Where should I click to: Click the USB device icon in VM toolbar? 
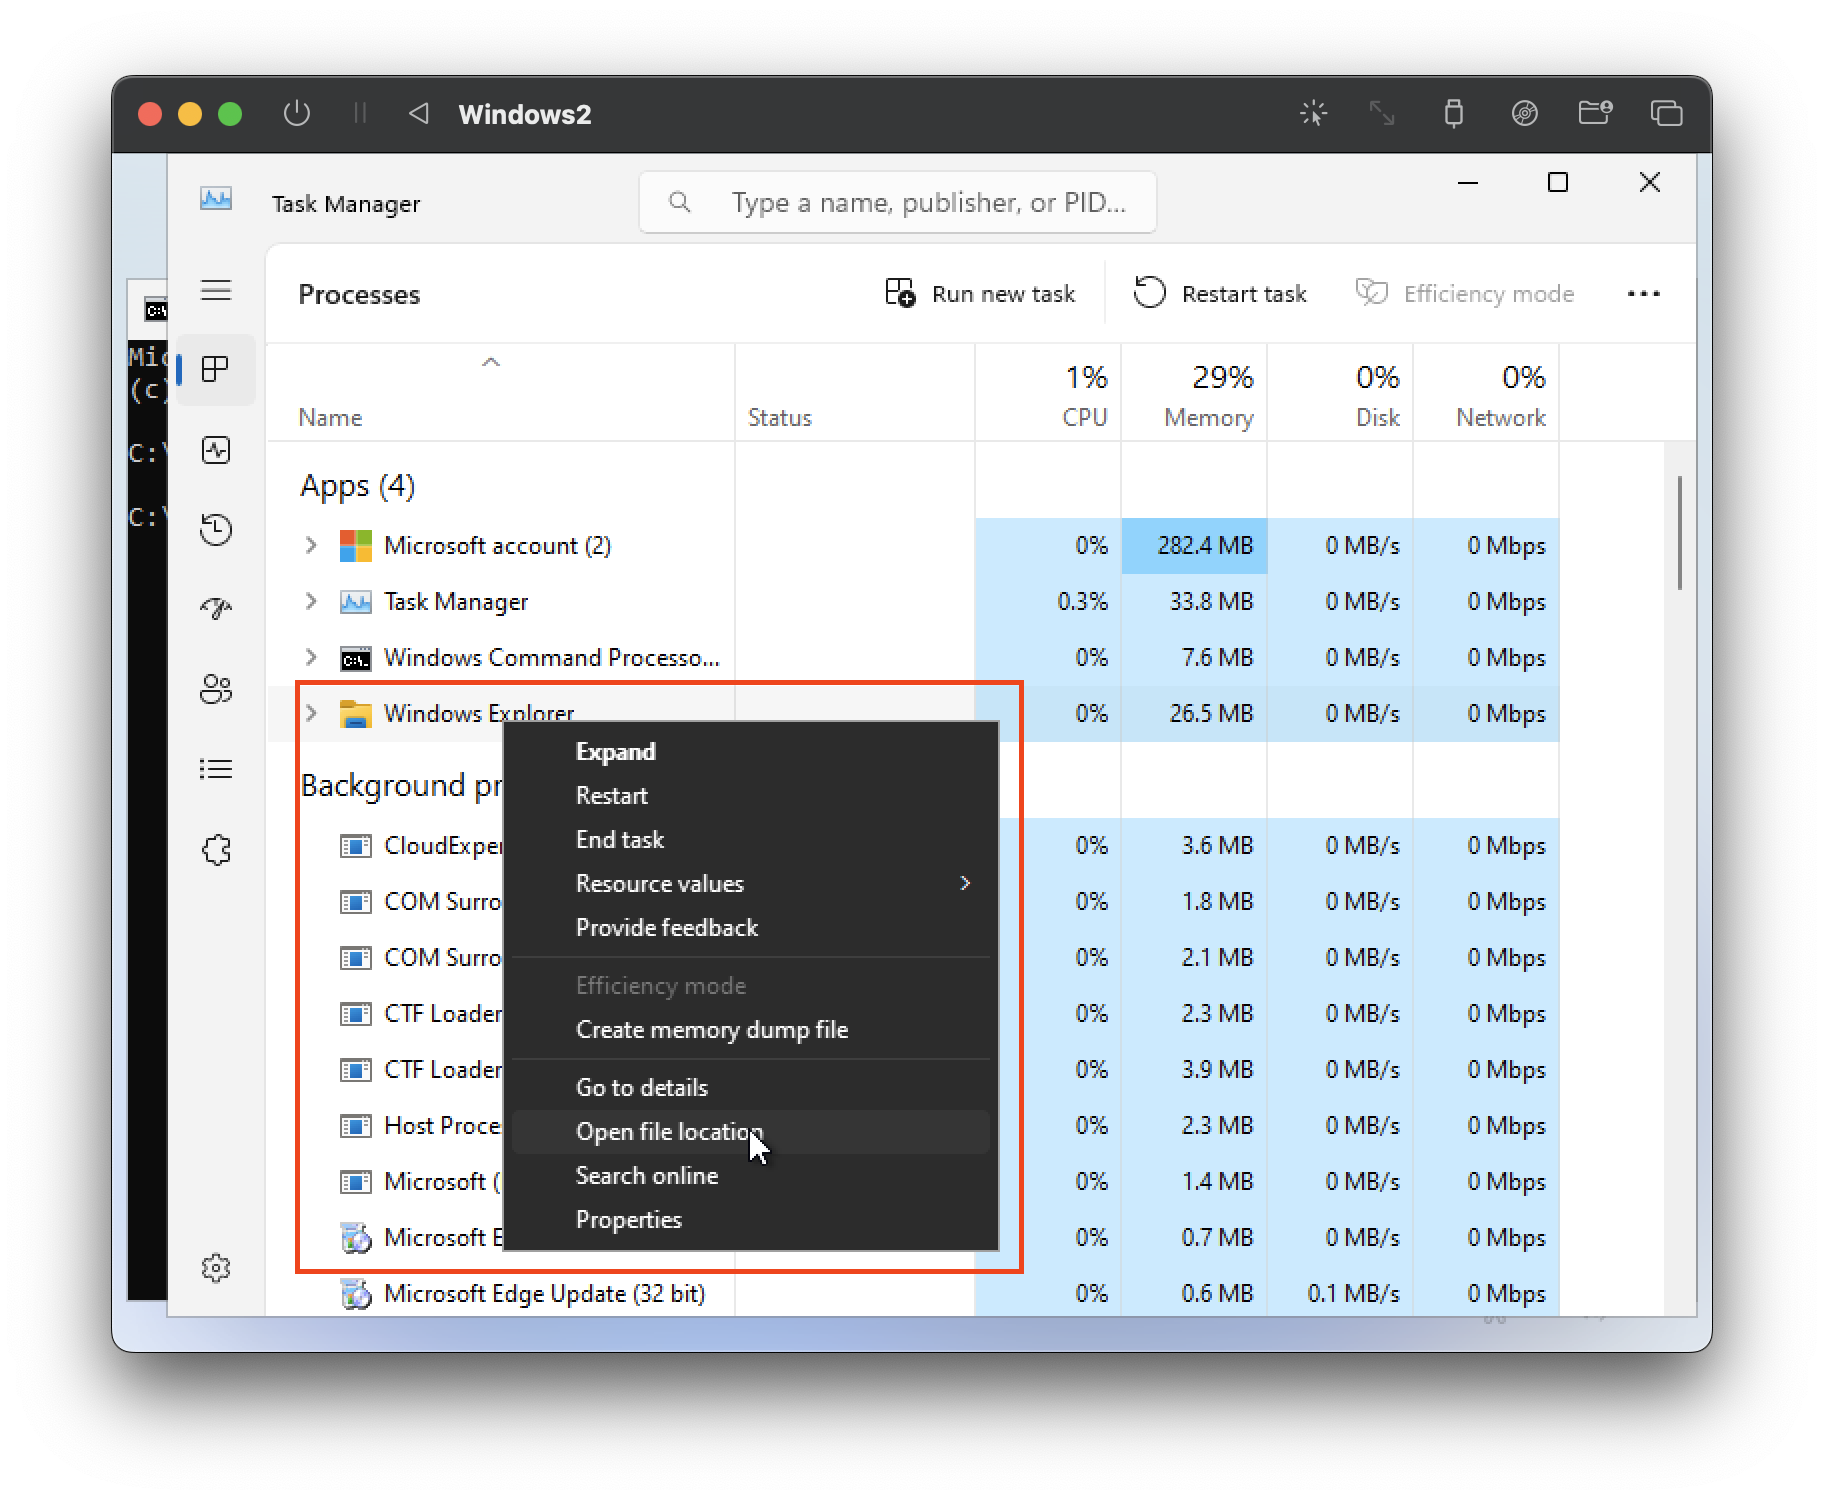(1454, 113)
